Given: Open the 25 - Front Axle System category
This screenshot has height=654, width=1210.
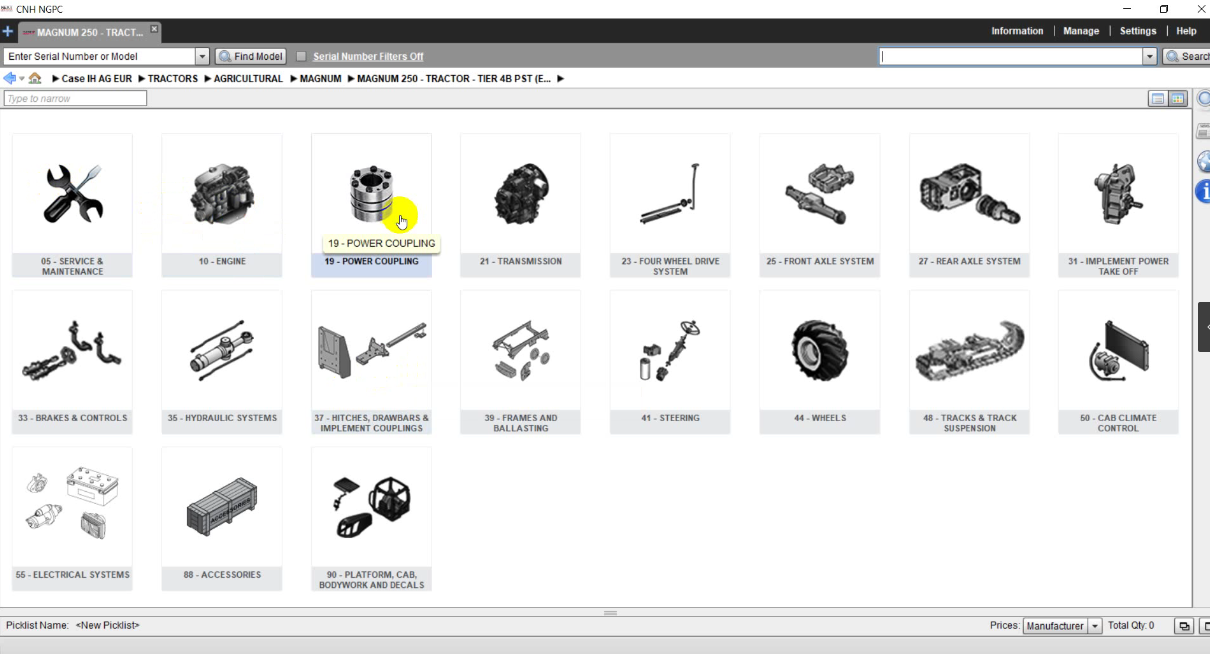Looking at the screenshot, I should pos(820,205).
